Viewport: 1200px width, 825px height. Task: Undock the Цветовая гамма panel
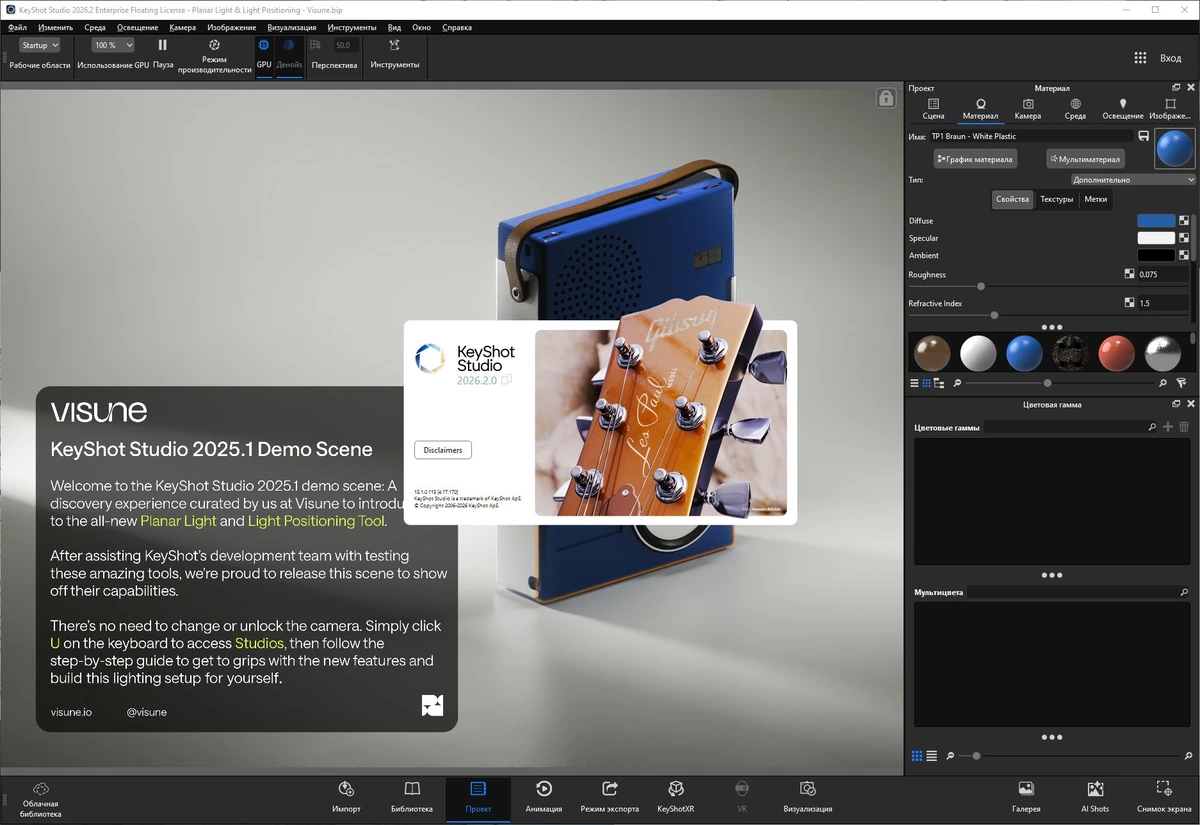(1176, 404)
